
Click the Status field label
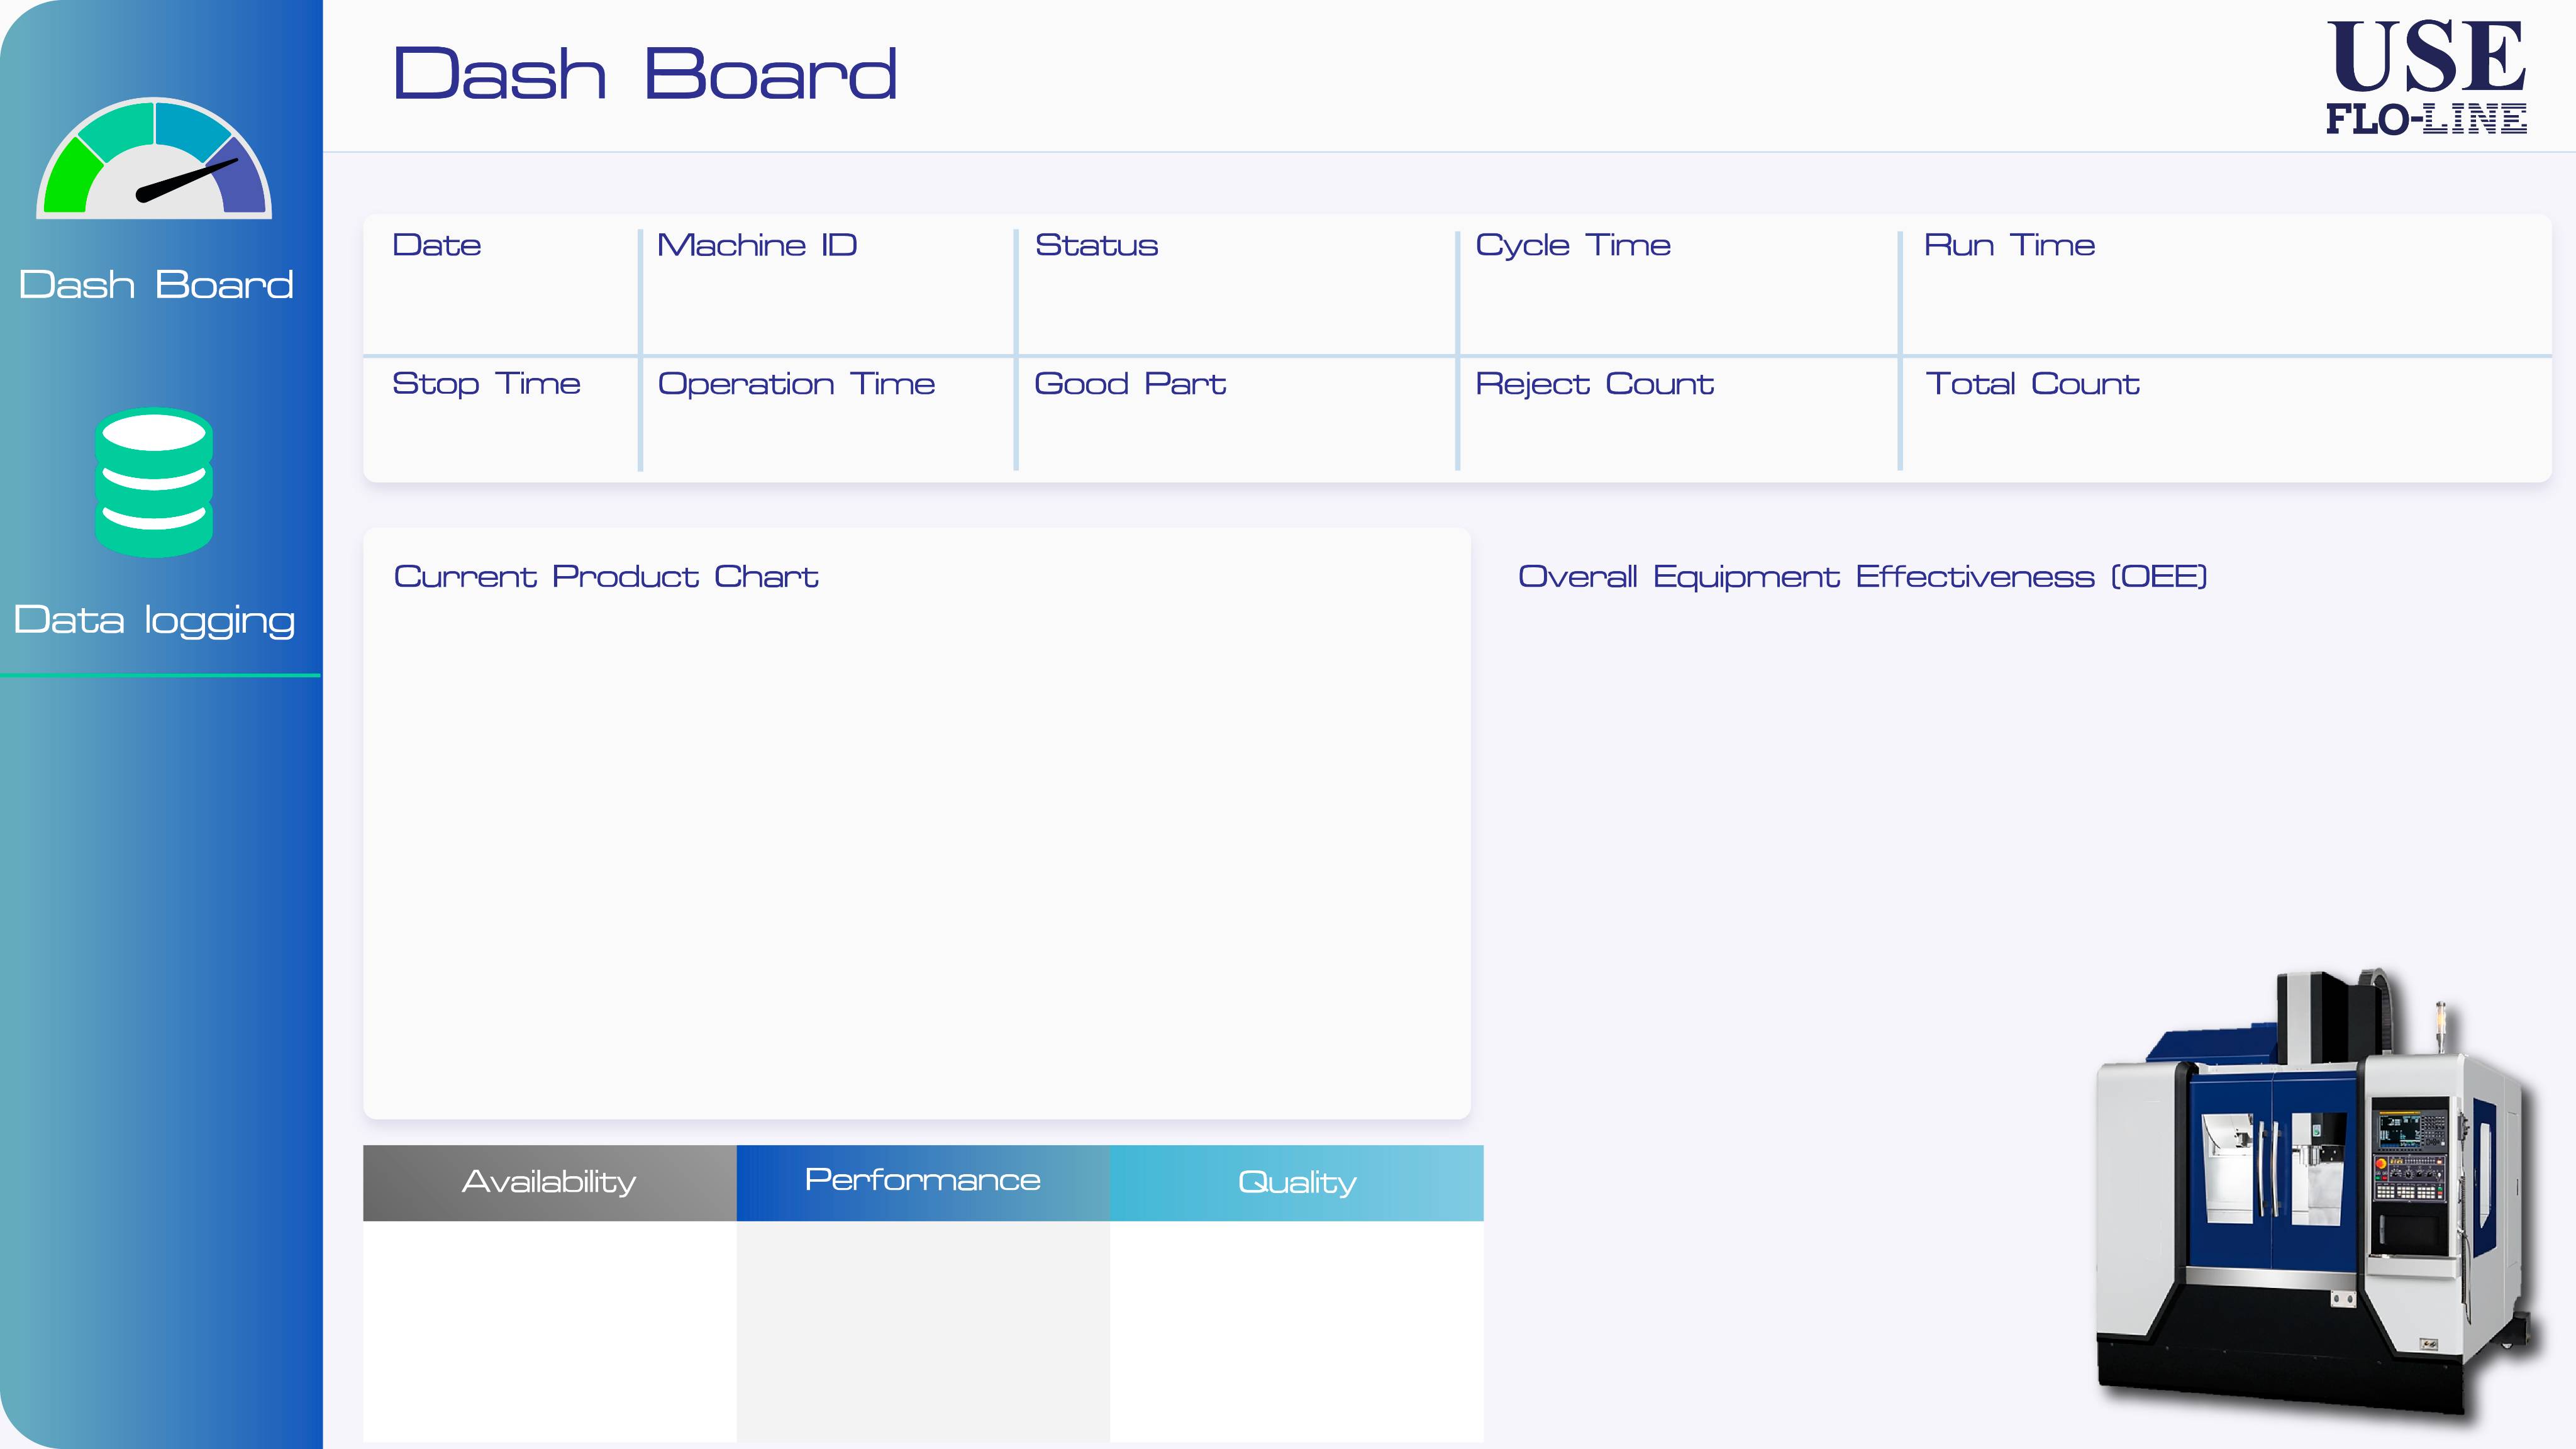(1097, 245)
